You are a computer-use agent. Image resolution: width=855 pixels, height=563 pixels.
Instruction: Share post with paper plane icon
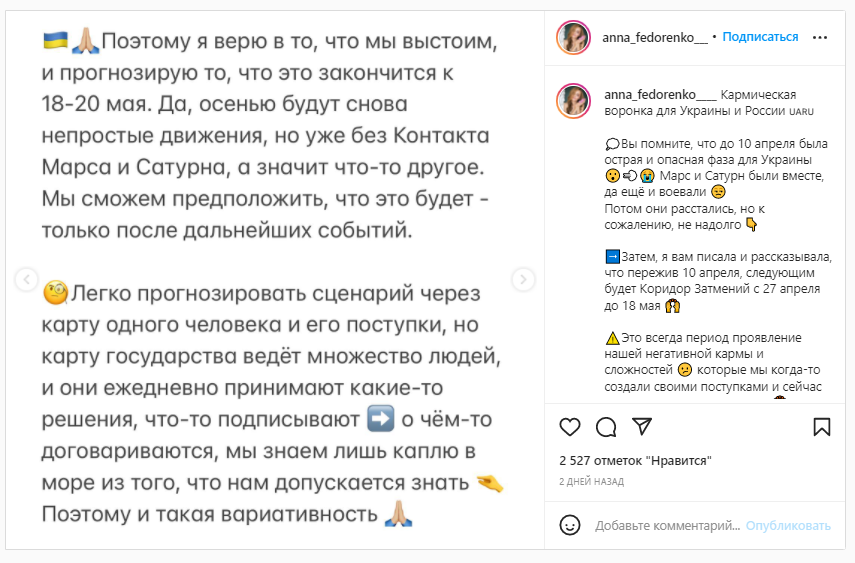click(642, 427)
